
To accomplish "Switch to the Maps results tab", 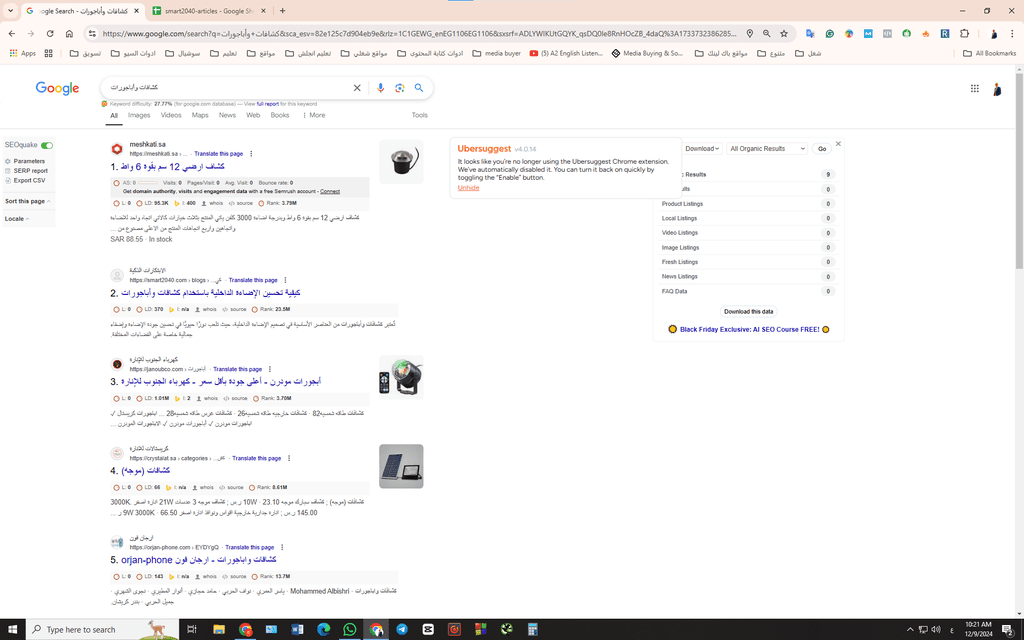I will coord(200,115).
